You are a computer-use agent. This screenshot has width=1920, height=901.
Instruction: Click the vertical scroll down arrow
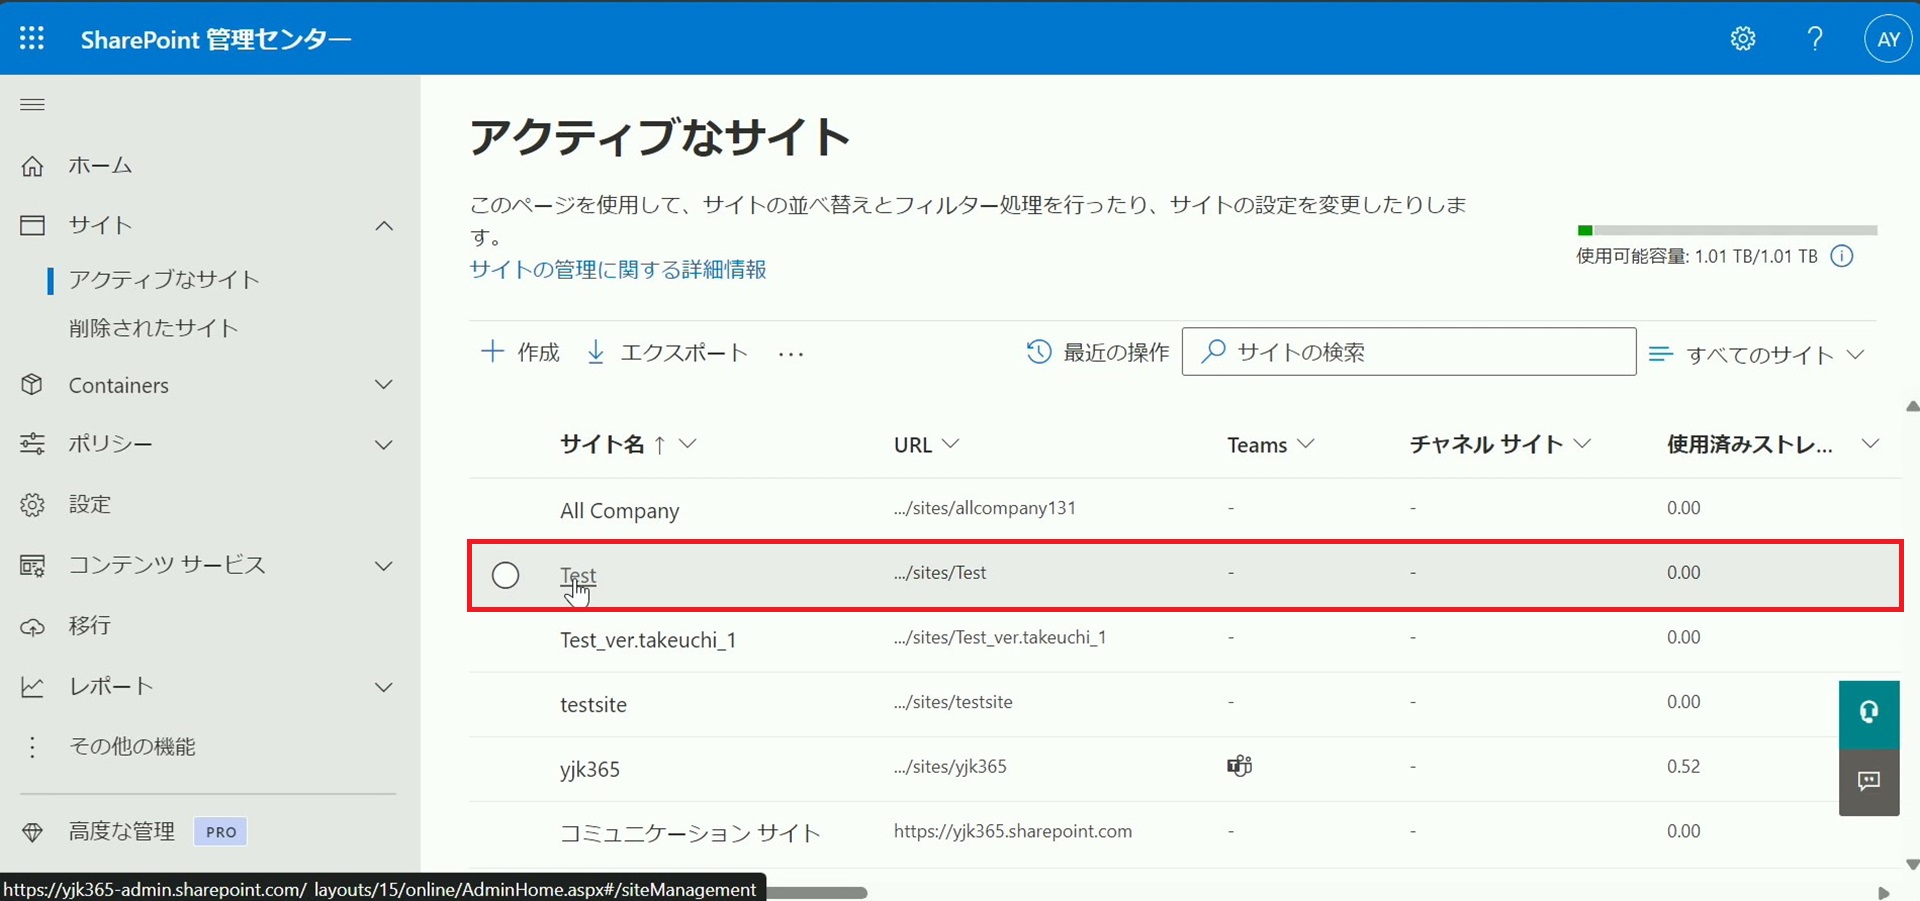(x=1912, y=865)
